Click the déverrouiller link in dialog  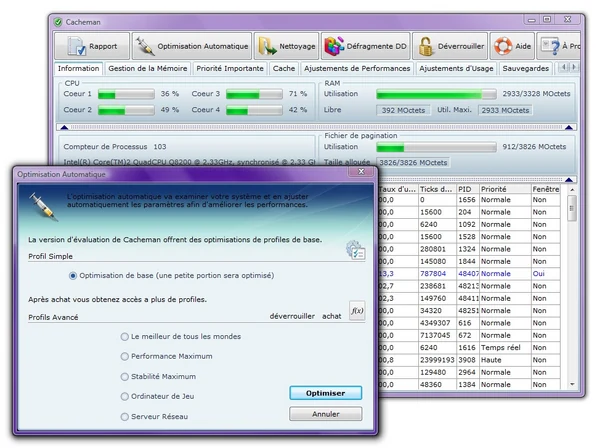[x=292, y=316]
